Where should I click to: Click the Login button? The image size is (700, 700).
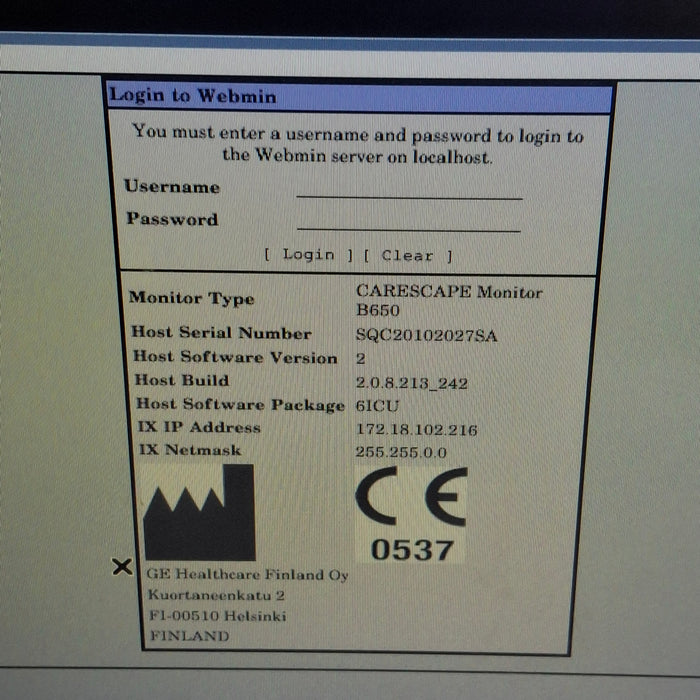308,255
